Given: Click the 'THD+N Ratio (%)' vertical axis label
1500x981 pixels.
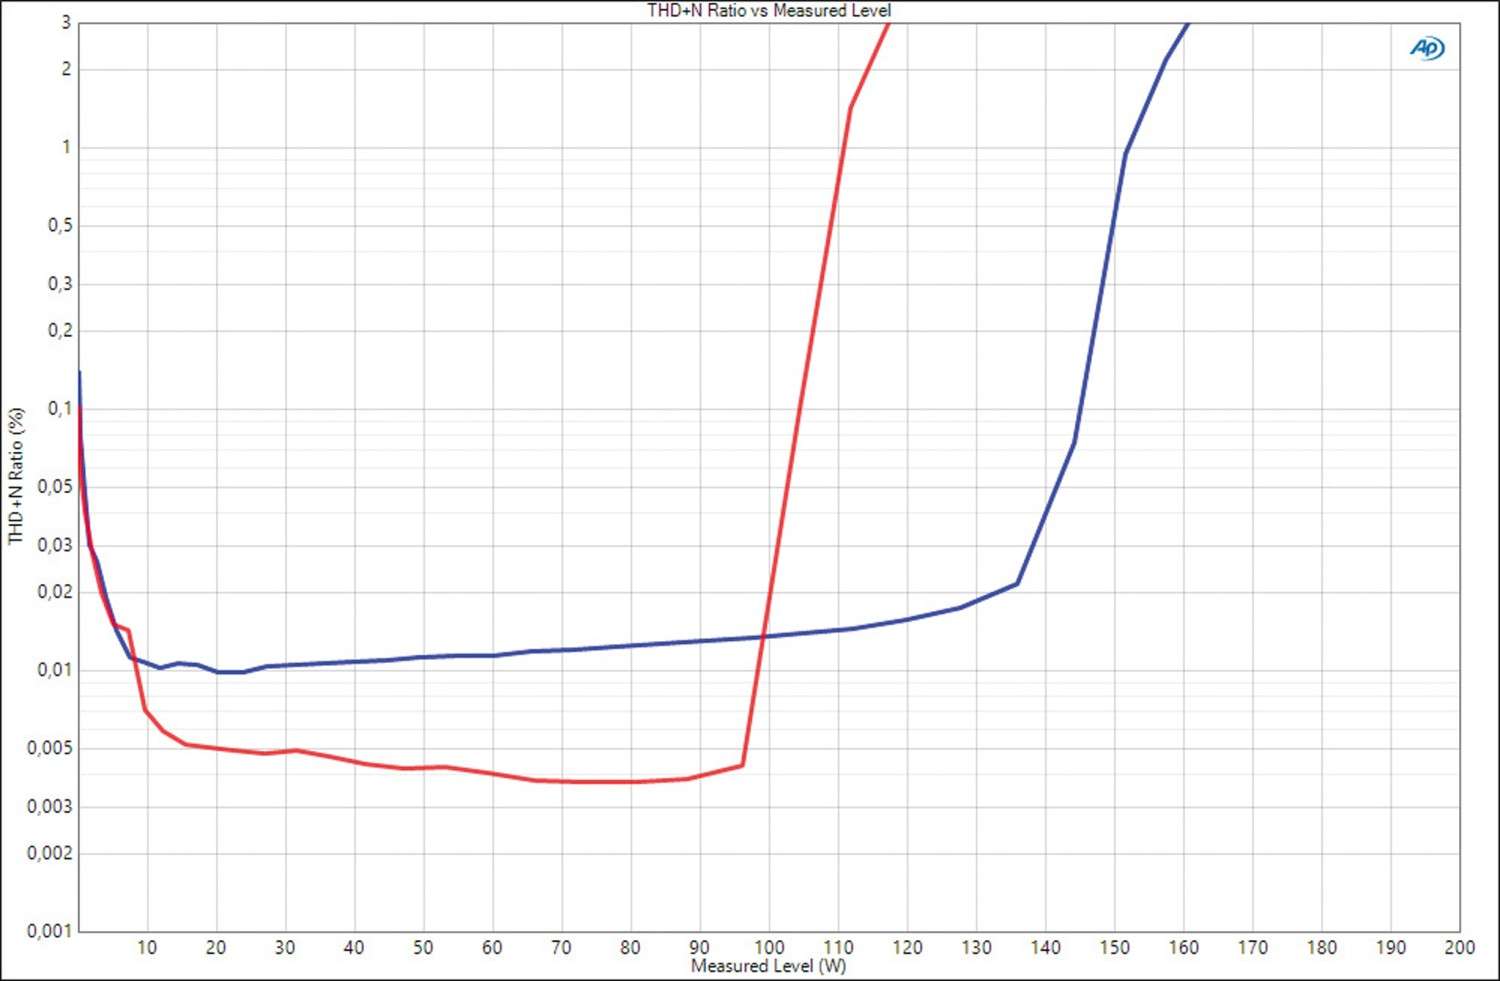Looking at the screenshot, I should click(x=16, y=476).
